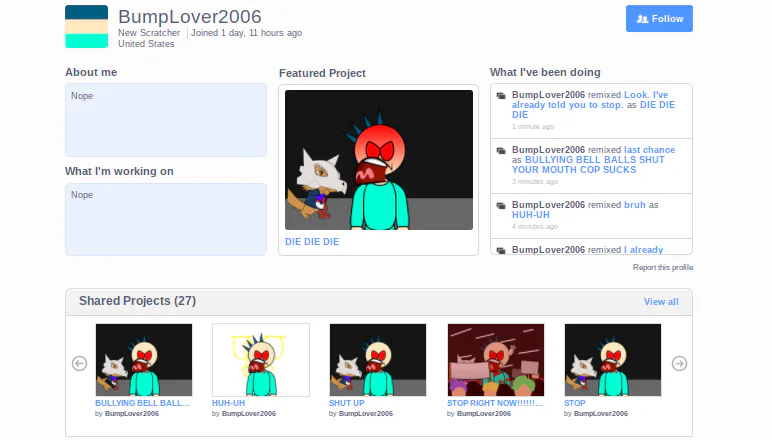Click BumpLover2006 name in 'last chance' entry
Viewport: 772px width, 440px height.
548,150
